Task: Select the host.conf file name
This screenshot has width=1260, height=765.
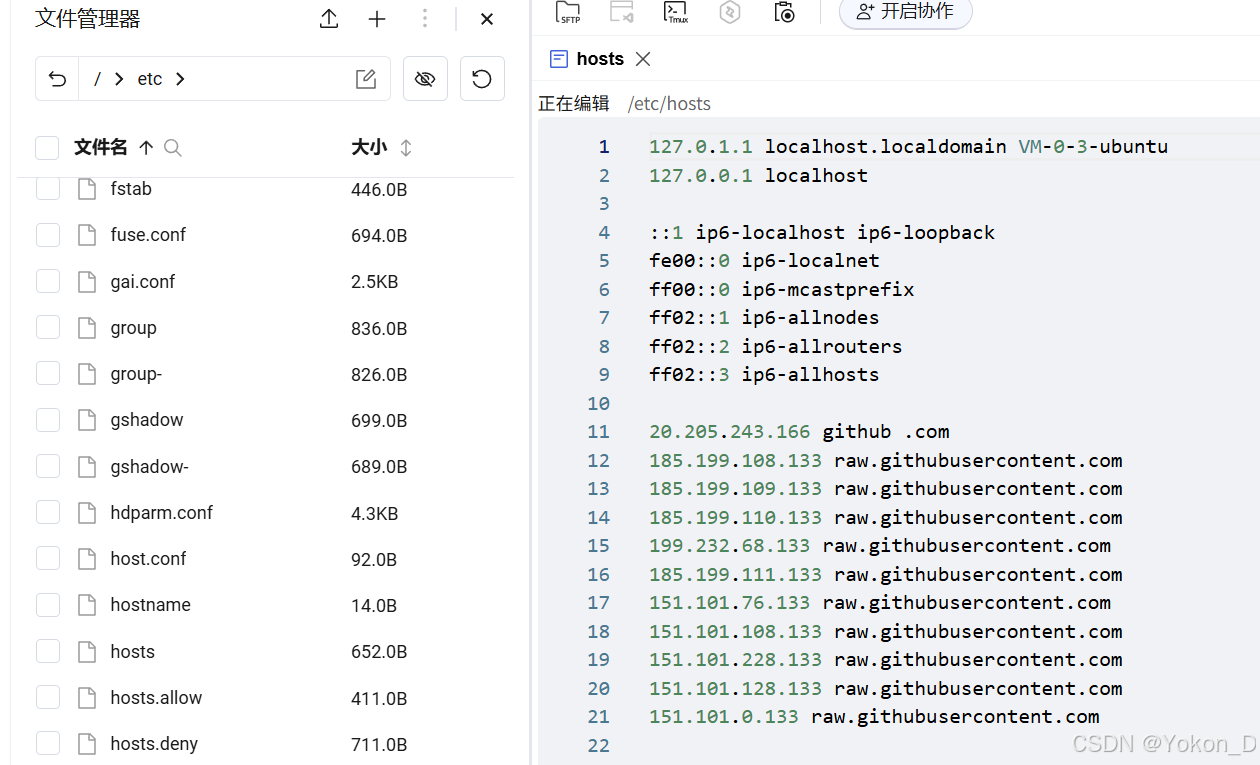Action: click(x=148, y=559)
